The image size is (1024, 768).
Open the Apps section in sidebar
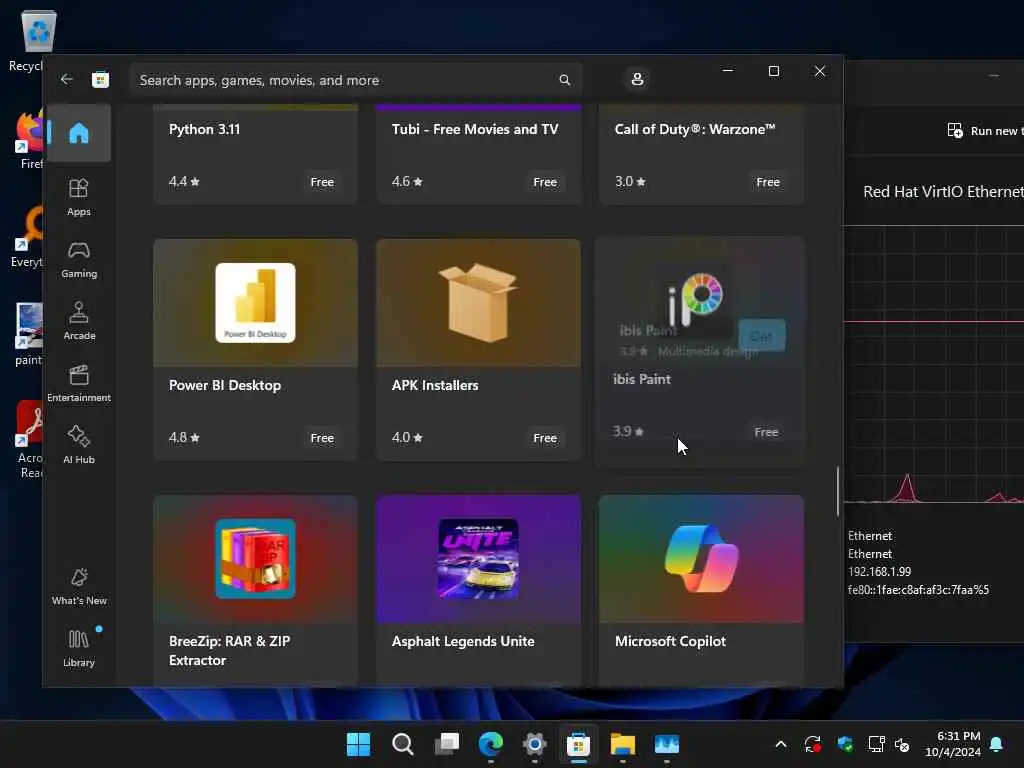tap(79, 197)
